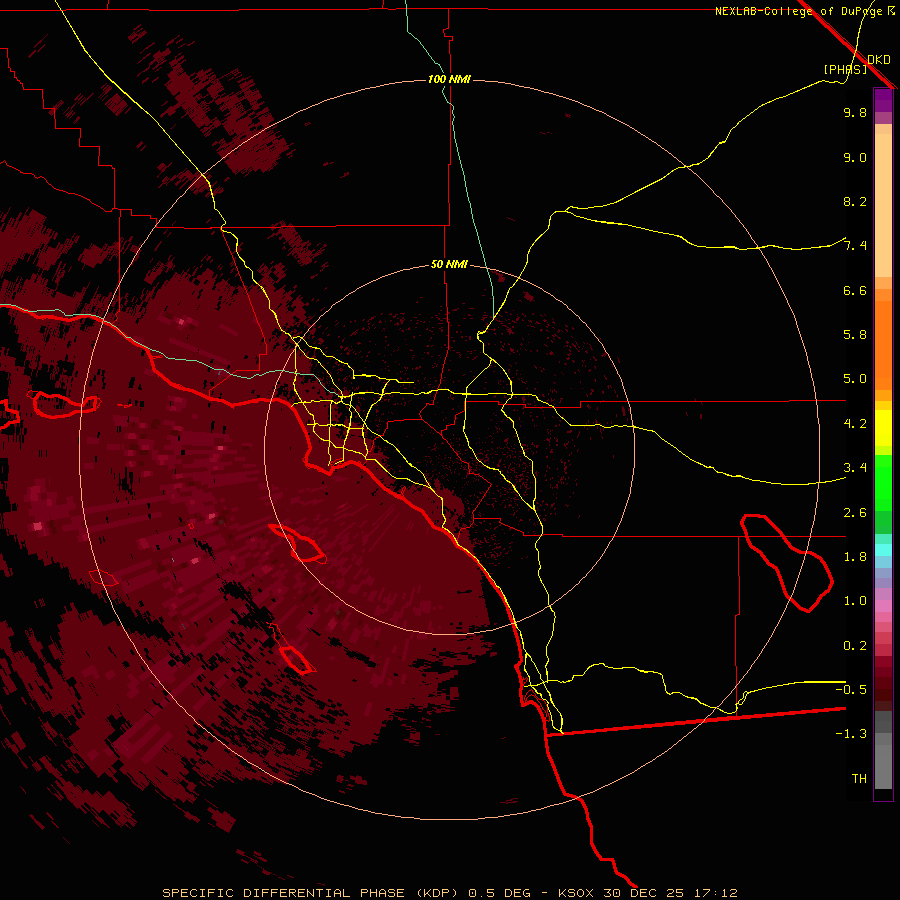Click the 2.6 legend value

point(855,513)
